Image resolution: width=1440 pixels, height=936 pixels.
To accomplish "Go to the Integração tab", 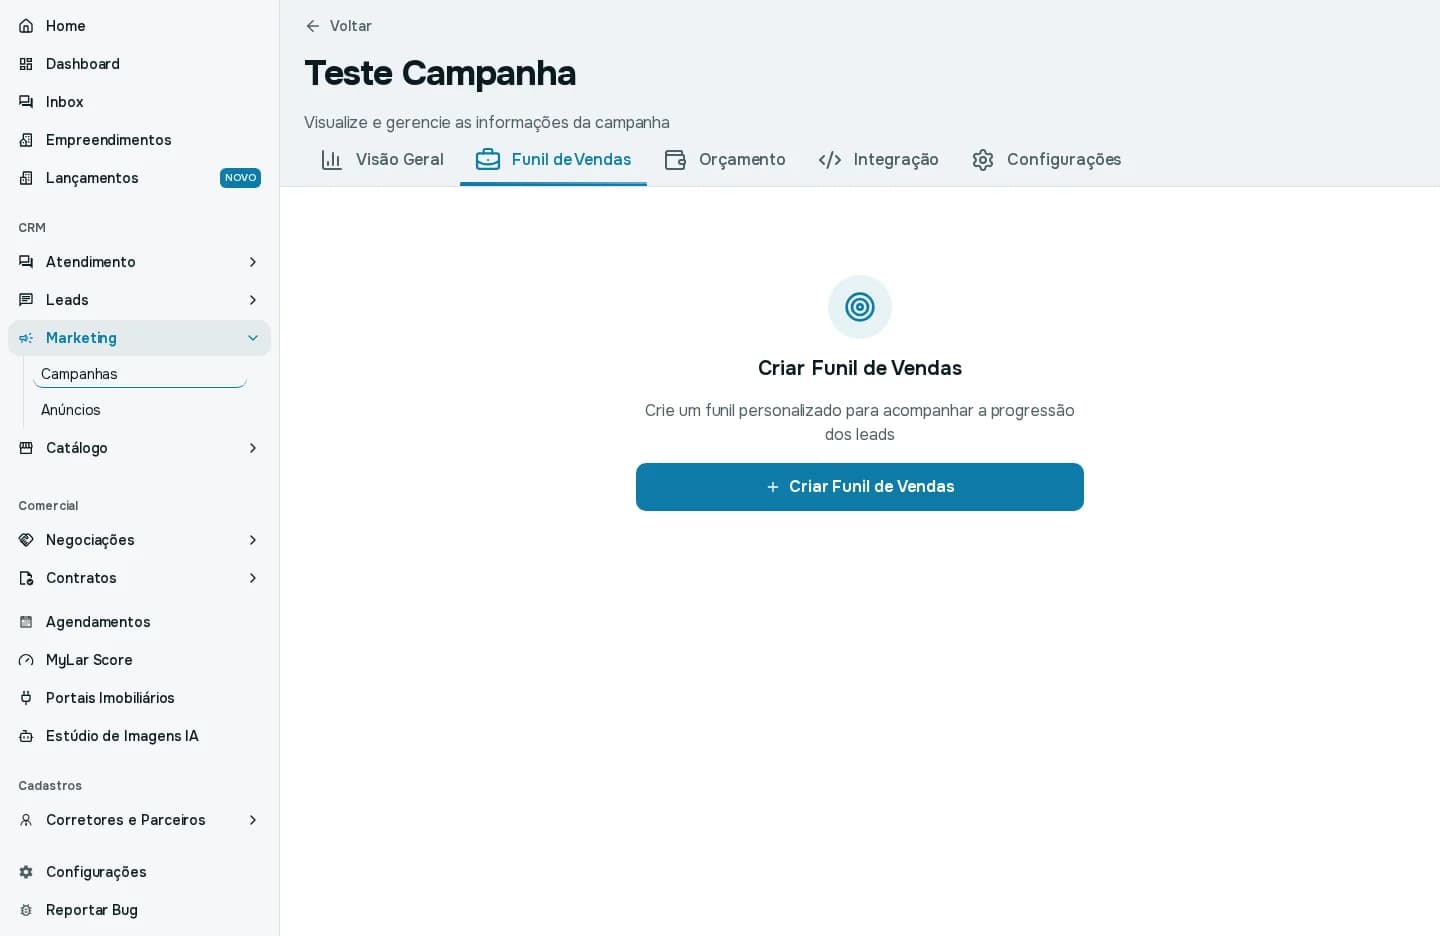I will click(878, 160).
